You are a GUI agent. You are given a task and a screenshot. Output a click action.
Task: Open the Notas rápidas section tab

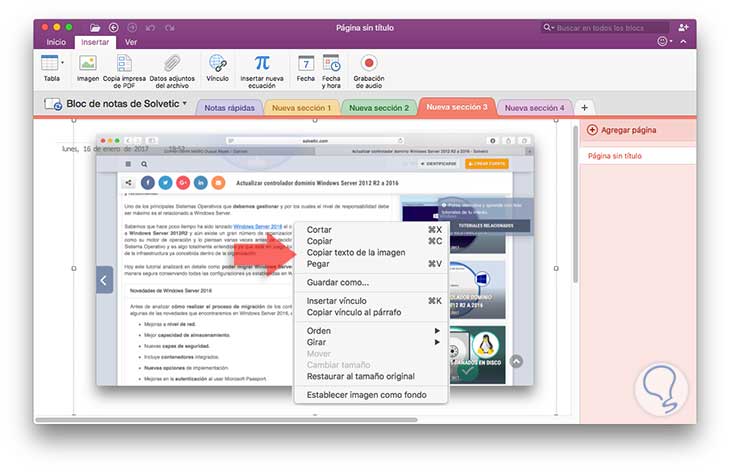pyautogui.click(x=229, y=108)
